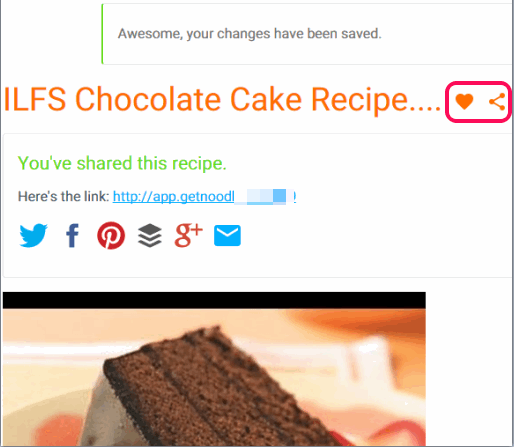Send the recipe via the email envelope icon

point(227,235)
